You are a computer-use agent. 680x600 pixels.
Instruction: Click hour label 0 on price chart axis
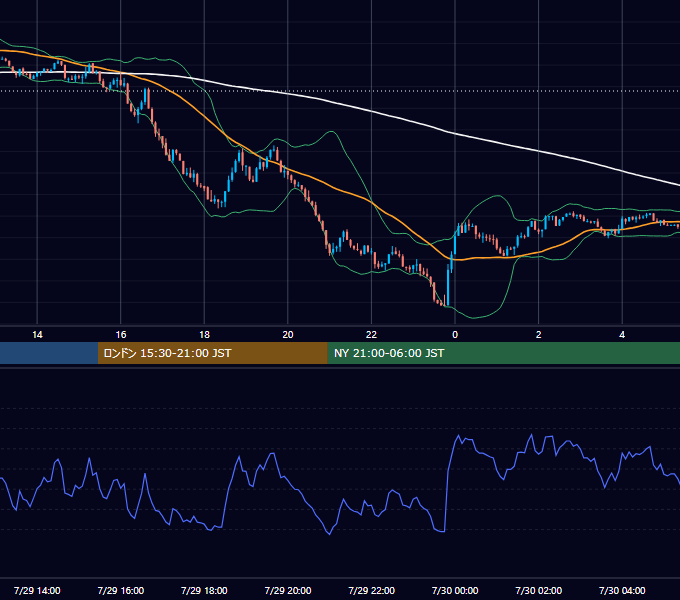click(455, 335)
